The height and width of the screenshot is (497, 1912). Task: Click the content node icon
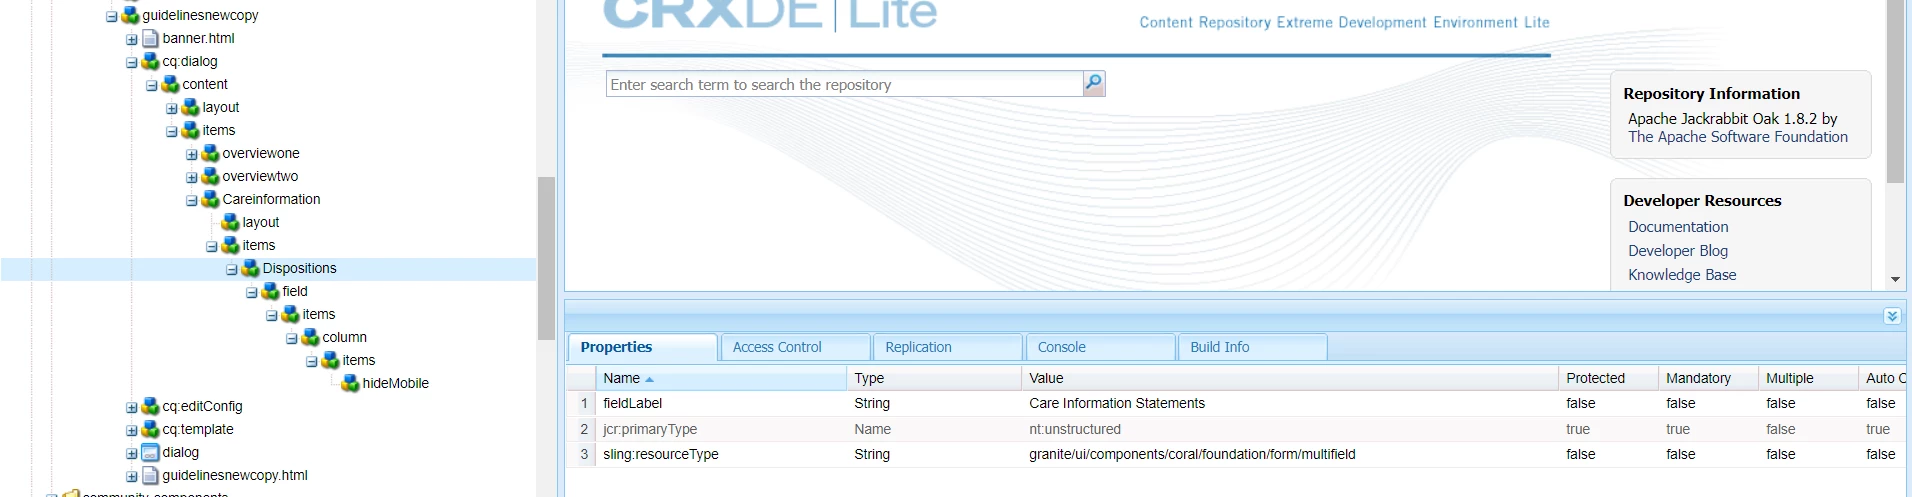(x=171, y=84)
